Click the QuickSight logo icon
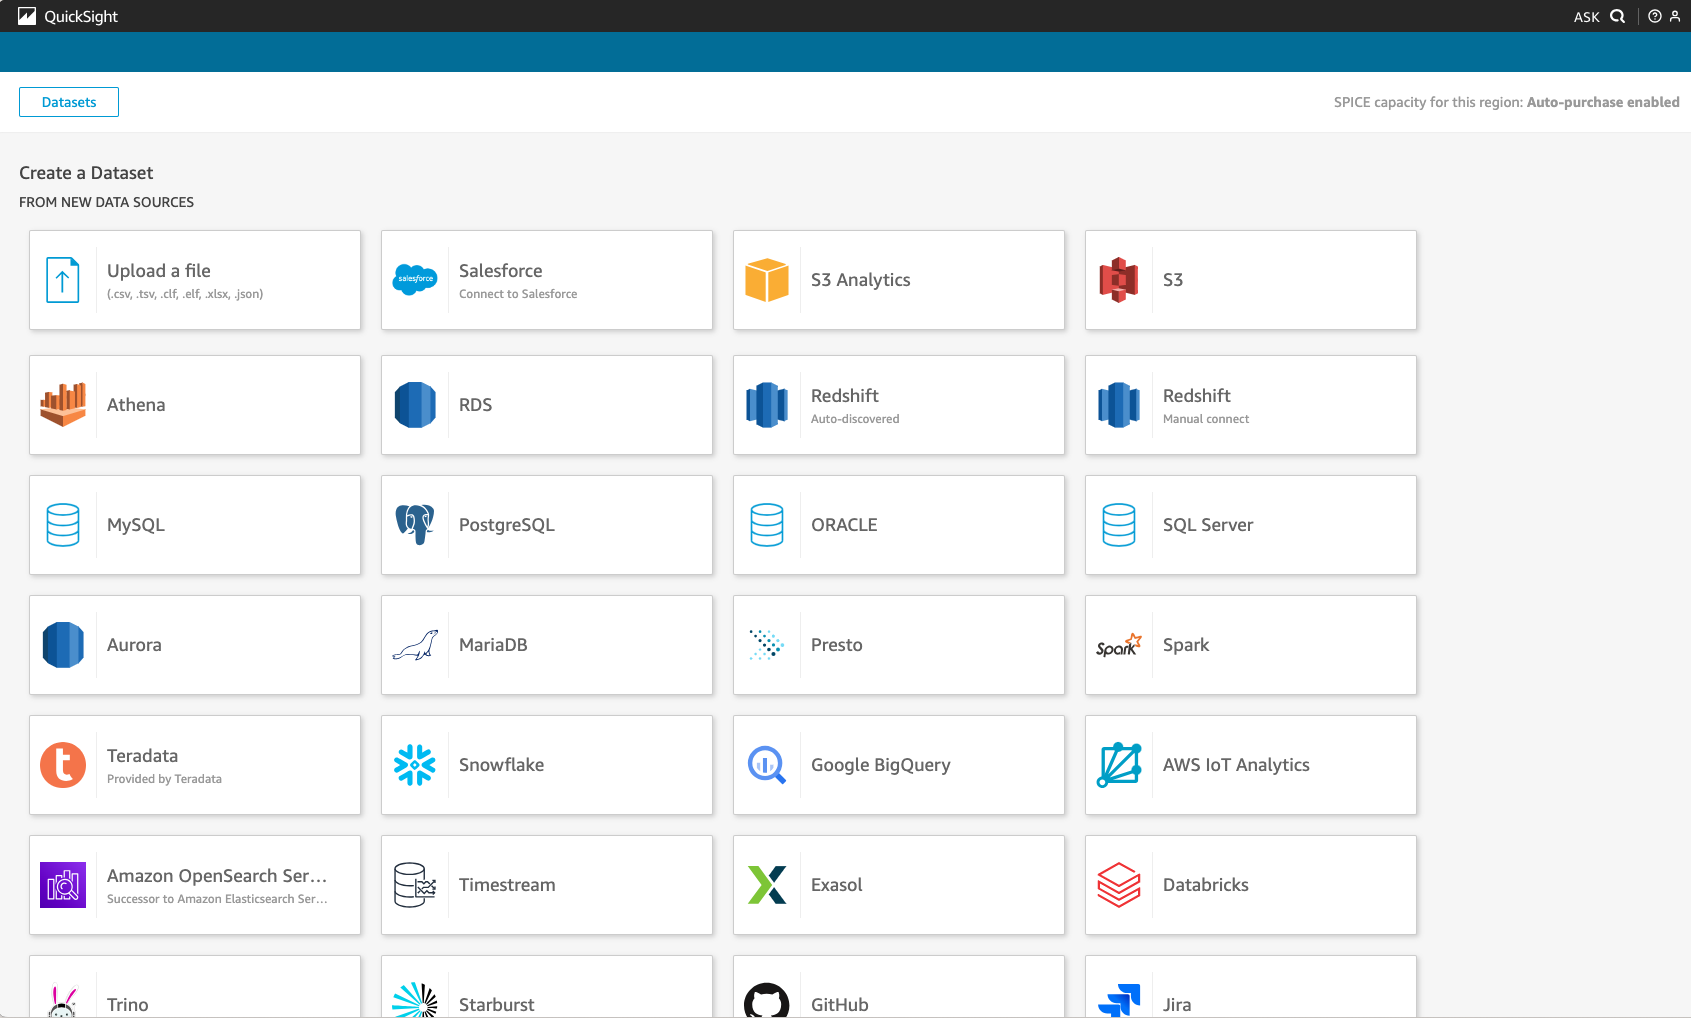 pyautogui.click(x=27, y=16)
